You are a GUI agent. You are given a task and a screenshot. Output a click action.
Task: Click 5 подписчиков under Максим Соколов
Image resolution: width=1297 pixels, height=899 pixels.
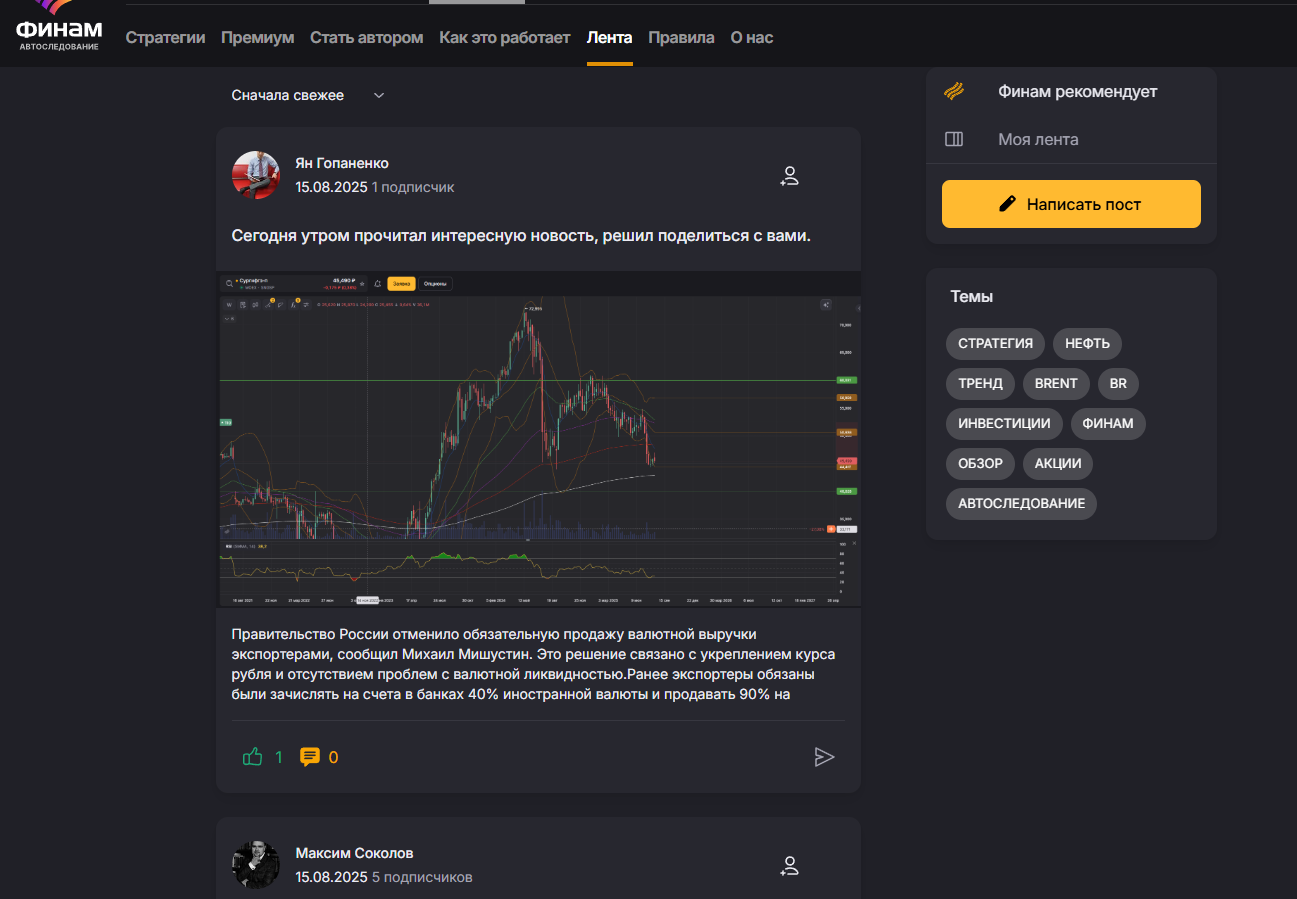[x=422, y=877]
